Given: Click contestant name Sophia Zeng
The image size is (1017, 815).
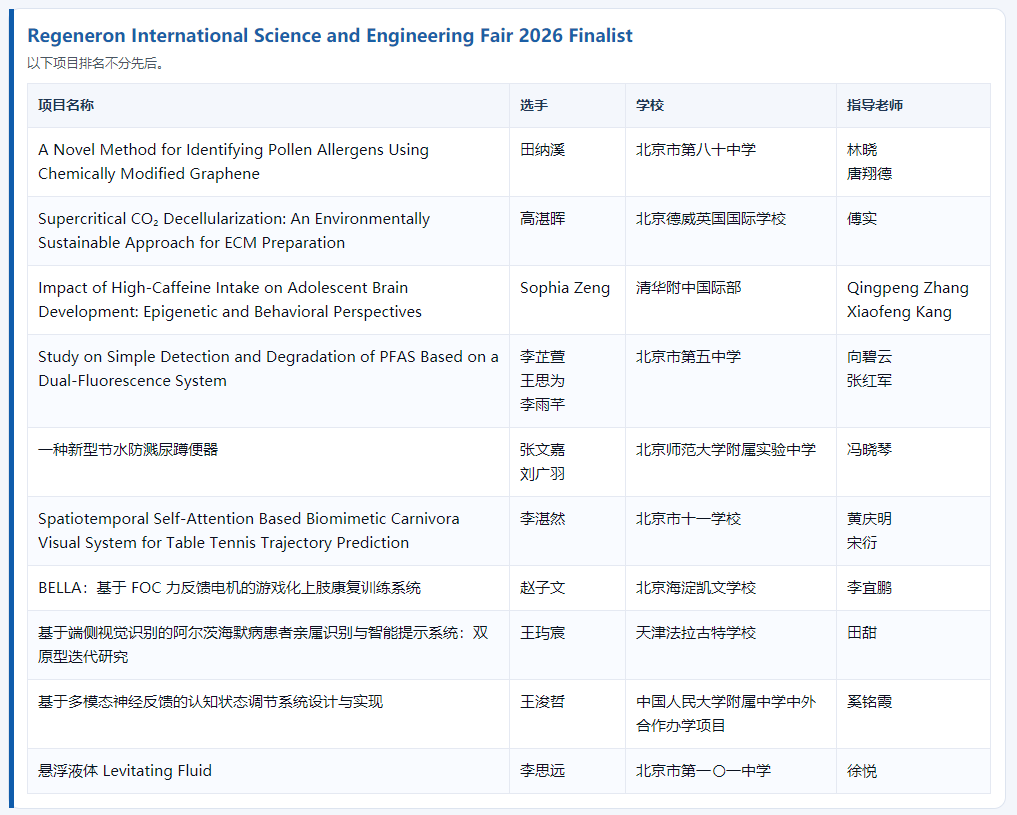Looking at the screenshot, I should coord(564,288).
